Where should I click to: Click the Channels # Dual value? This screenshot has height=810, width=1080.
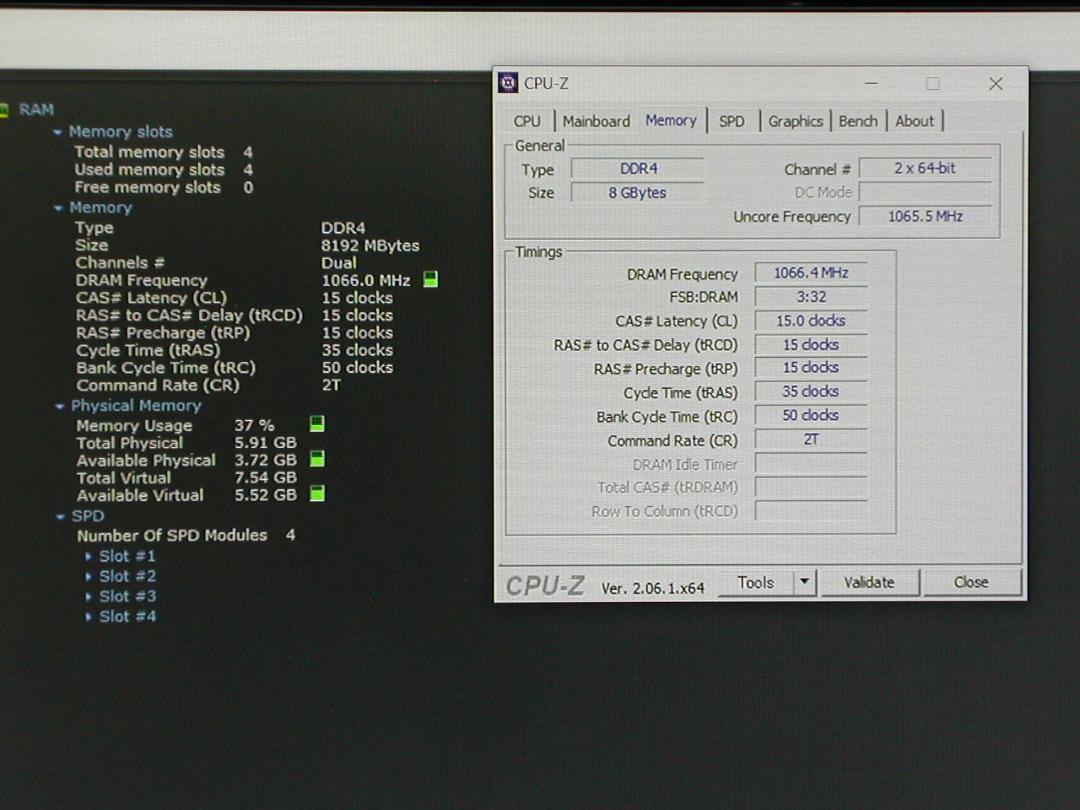(x=339, y=263)
